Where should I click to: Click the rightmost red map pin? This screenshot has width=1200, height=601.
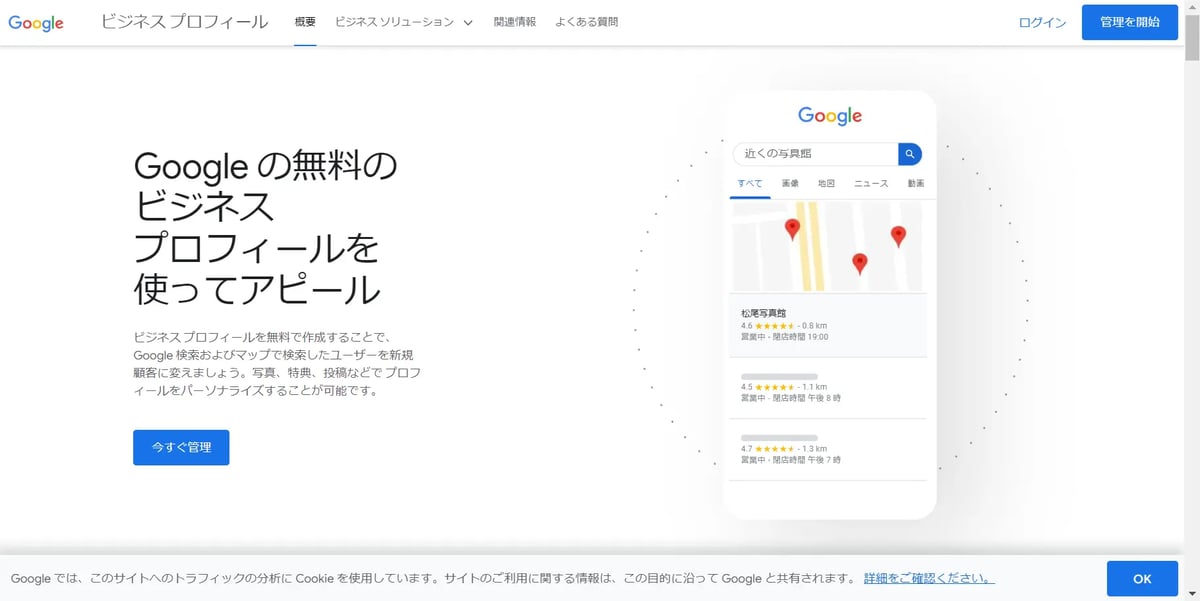pyautogui.click(x=898, y=236)
